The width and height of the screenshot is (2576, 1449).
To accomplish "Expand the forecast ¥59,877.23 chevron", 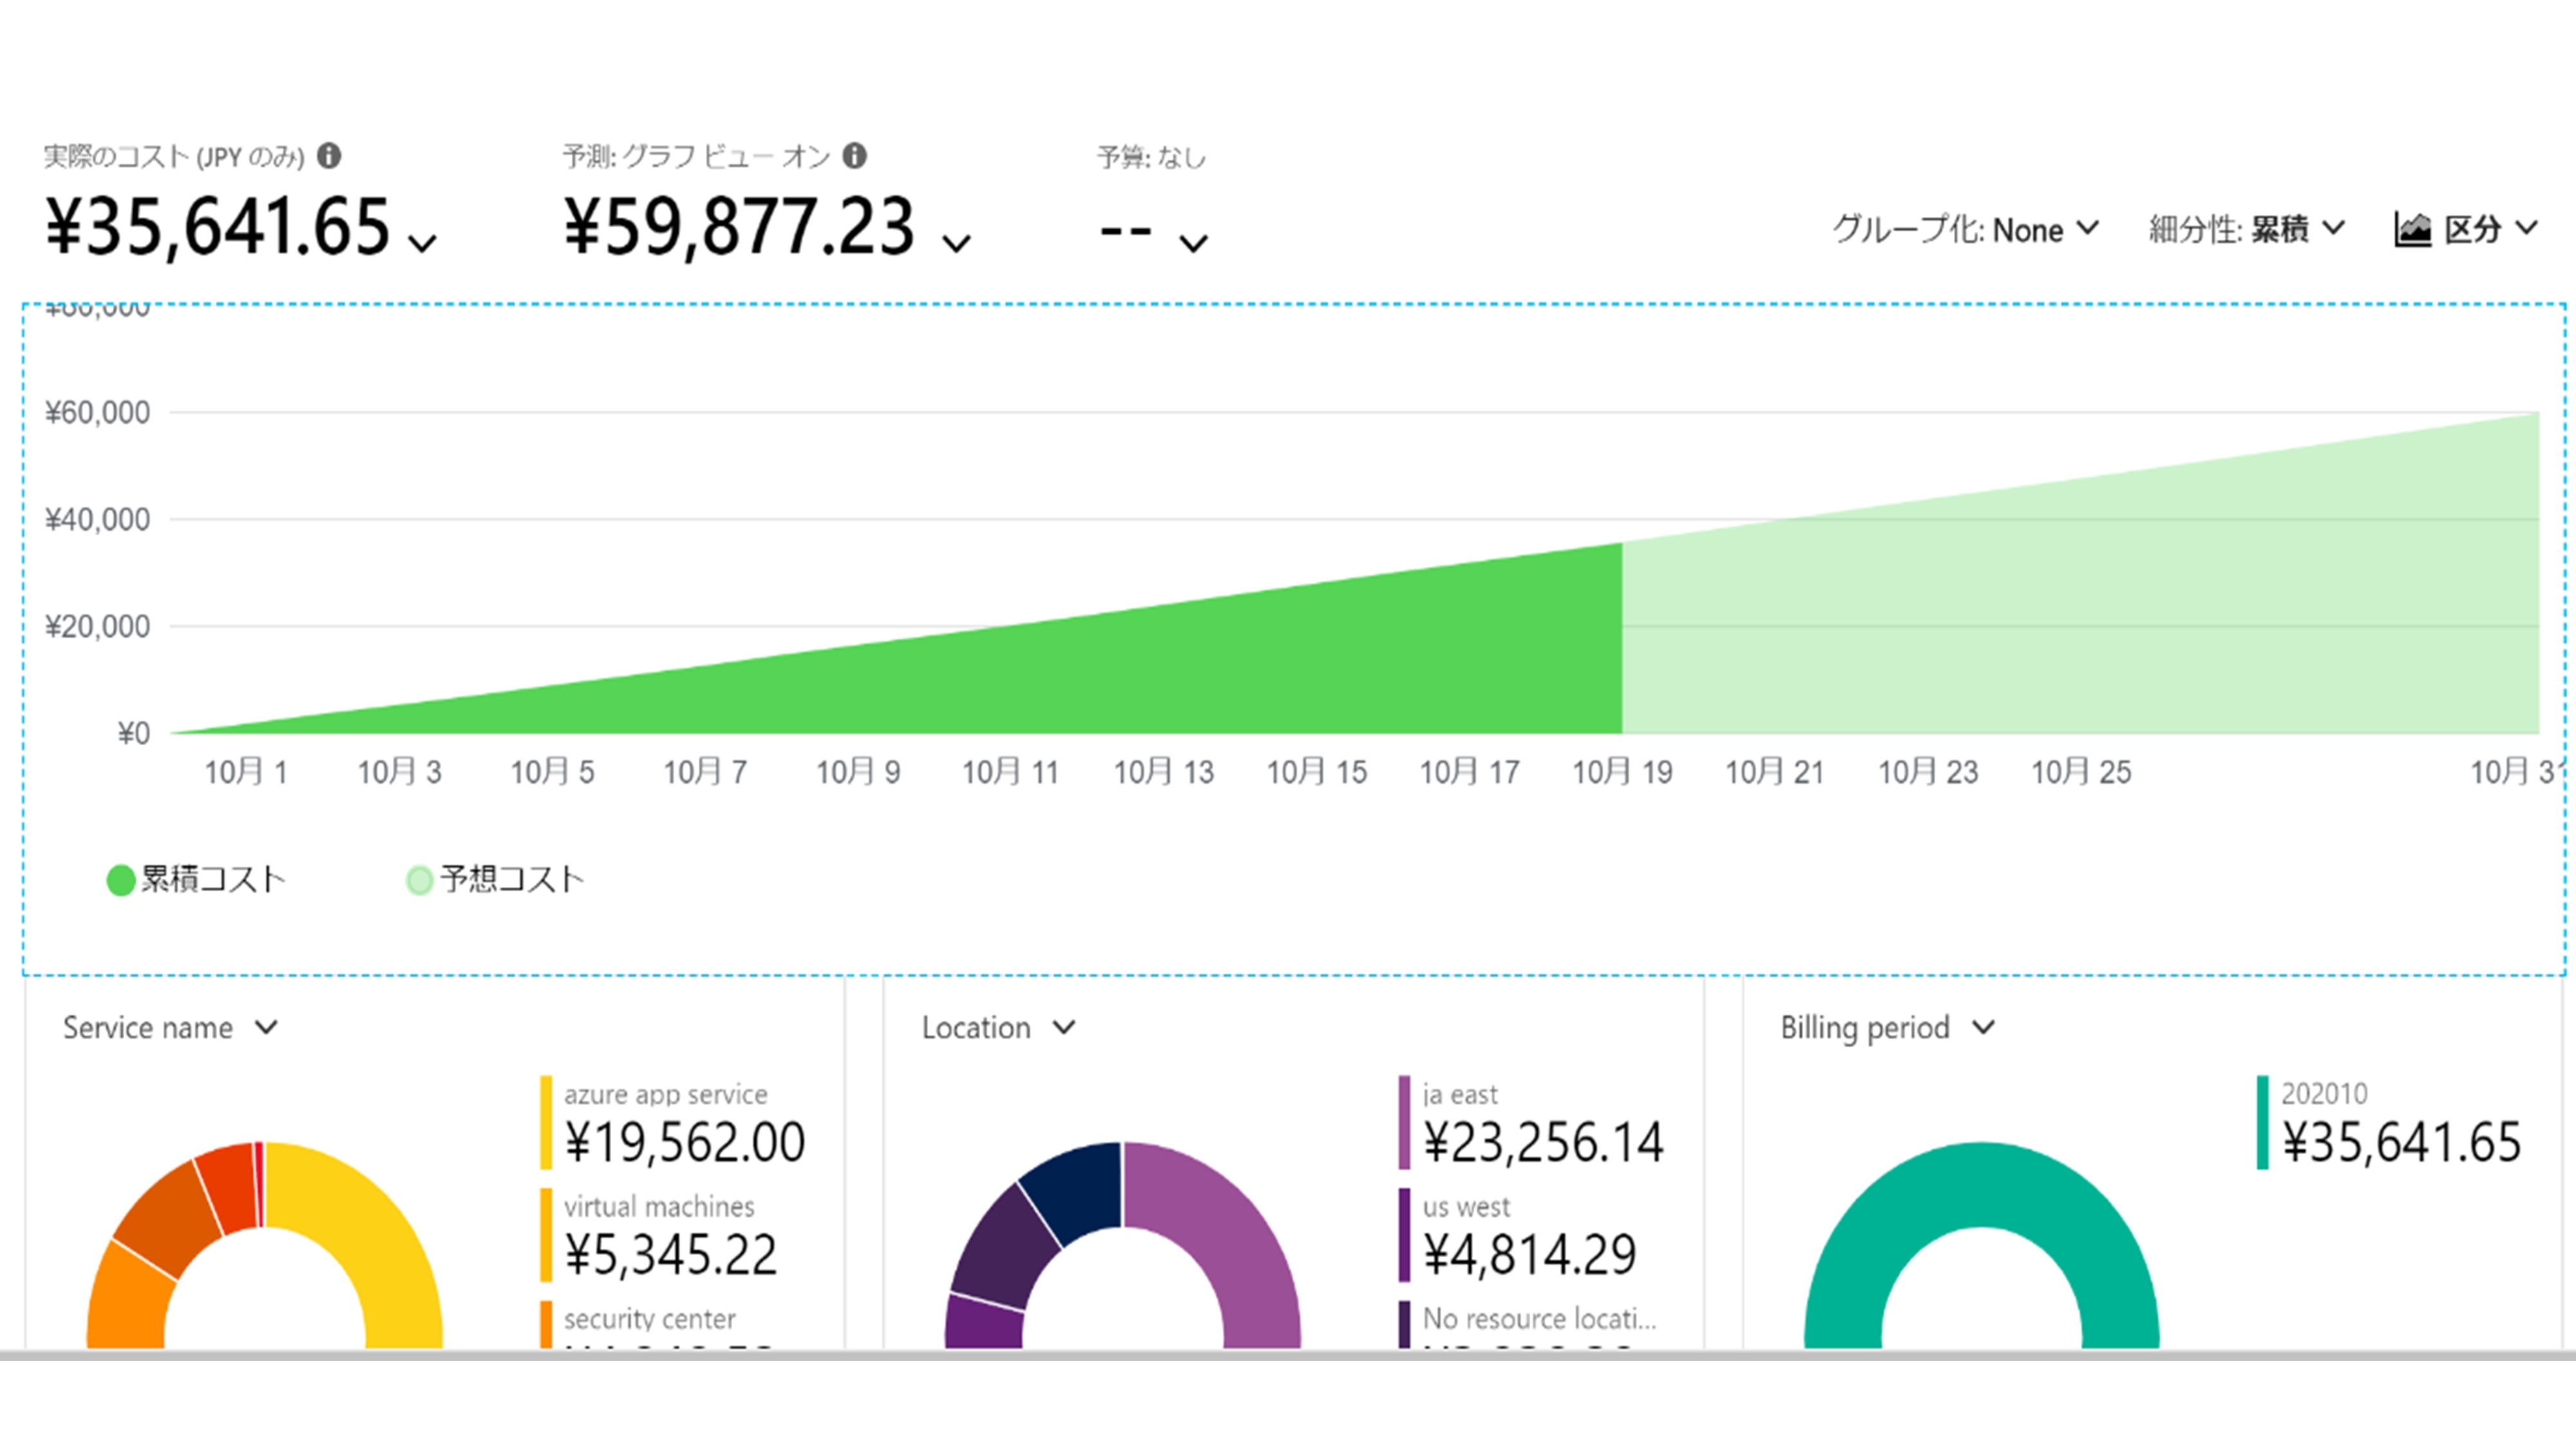I will tap(957, 243).
